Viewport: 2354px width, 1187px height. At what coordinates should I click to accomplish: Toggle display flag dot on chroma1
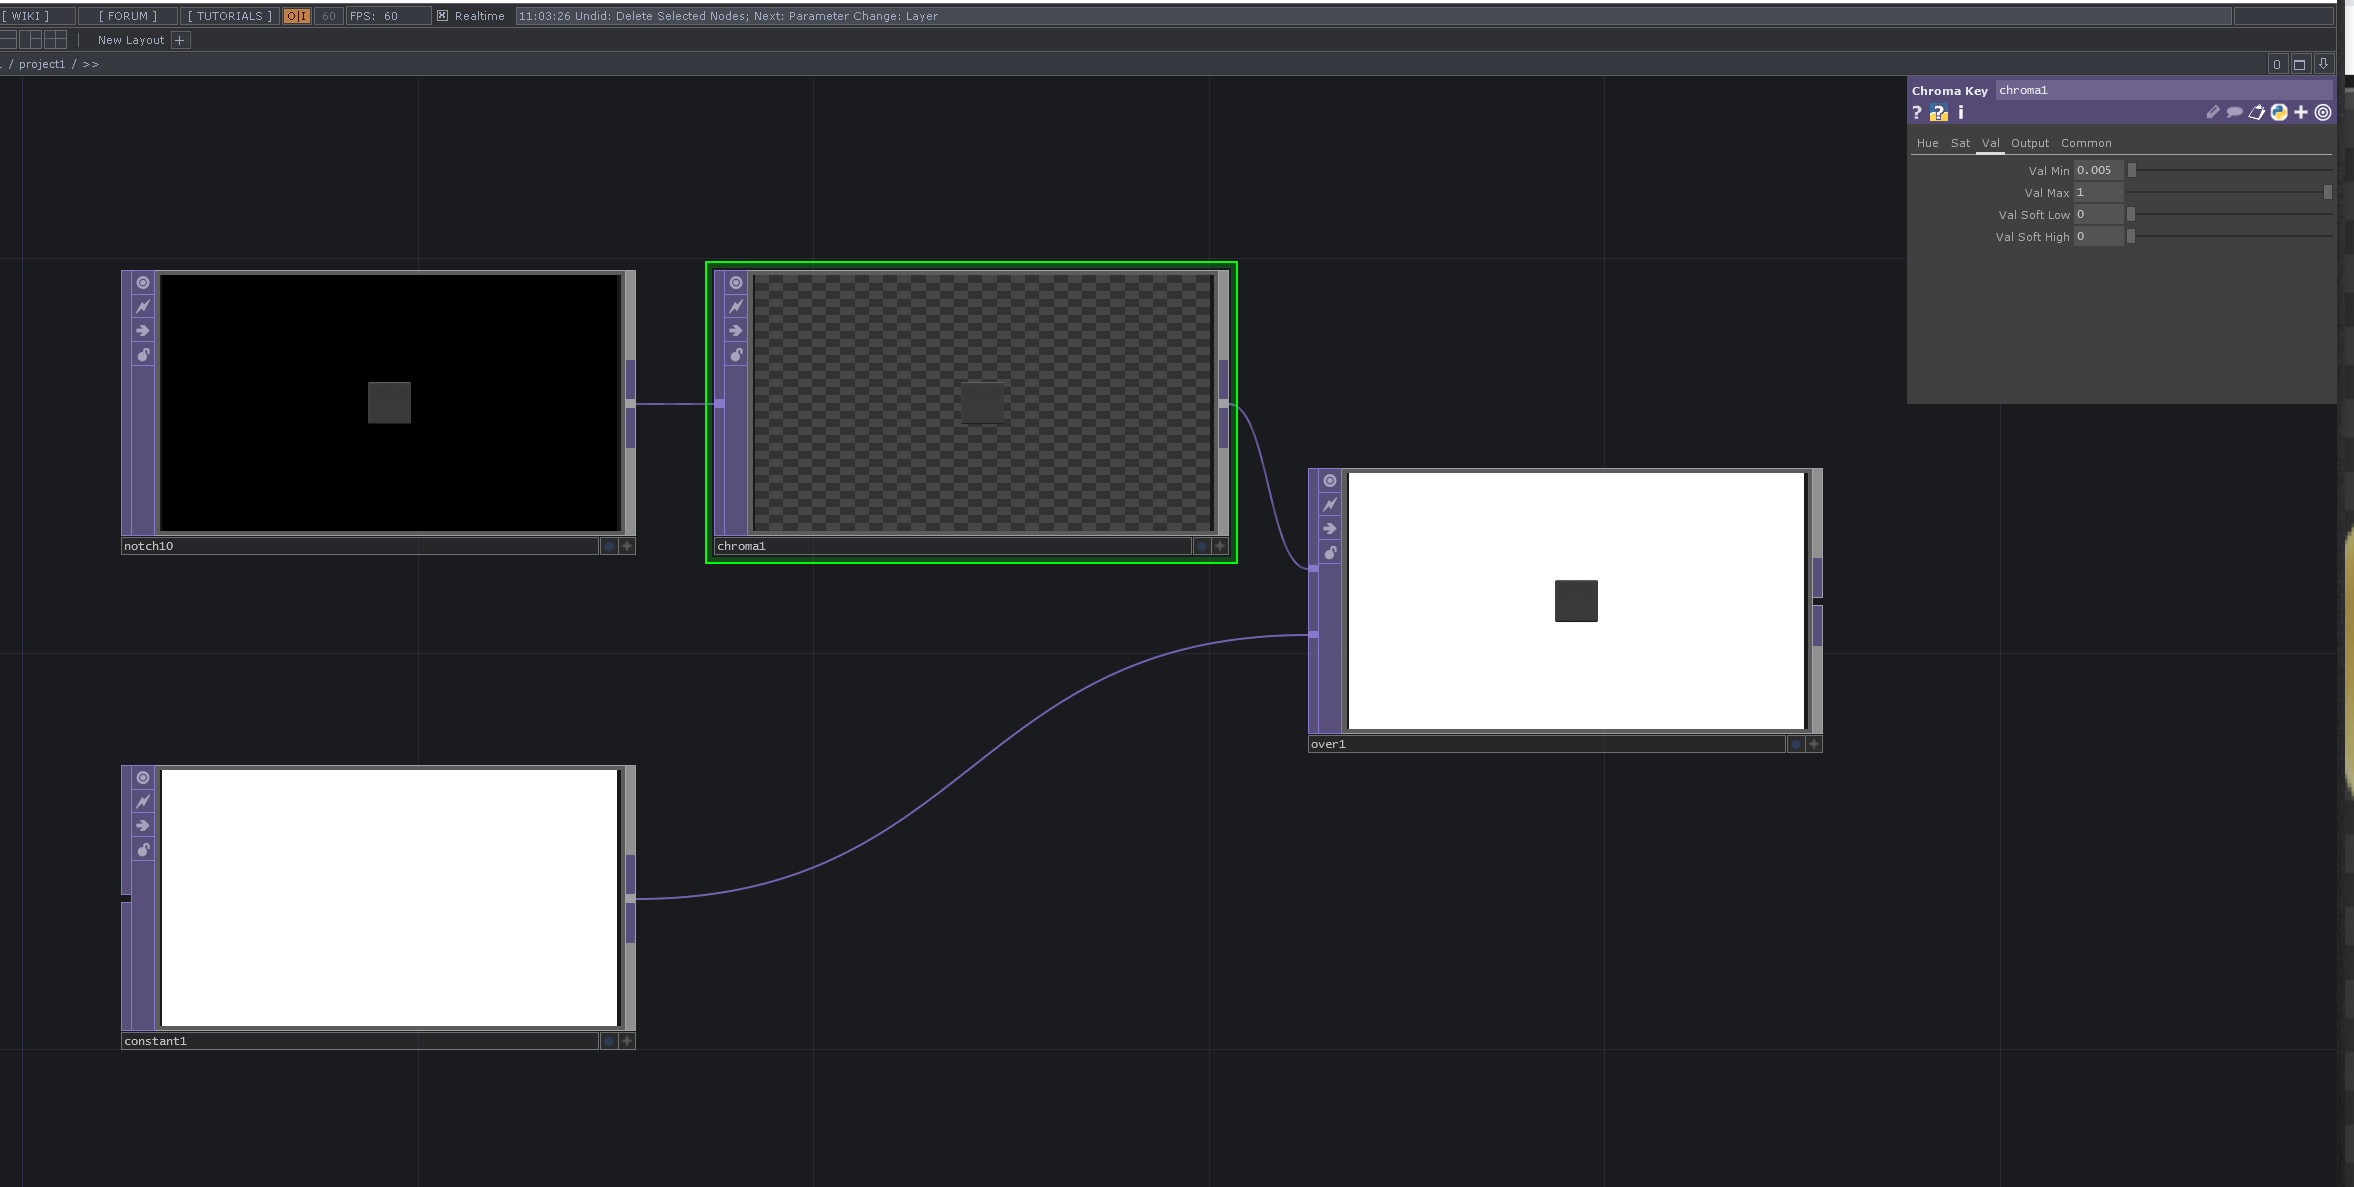[1202, 546]
